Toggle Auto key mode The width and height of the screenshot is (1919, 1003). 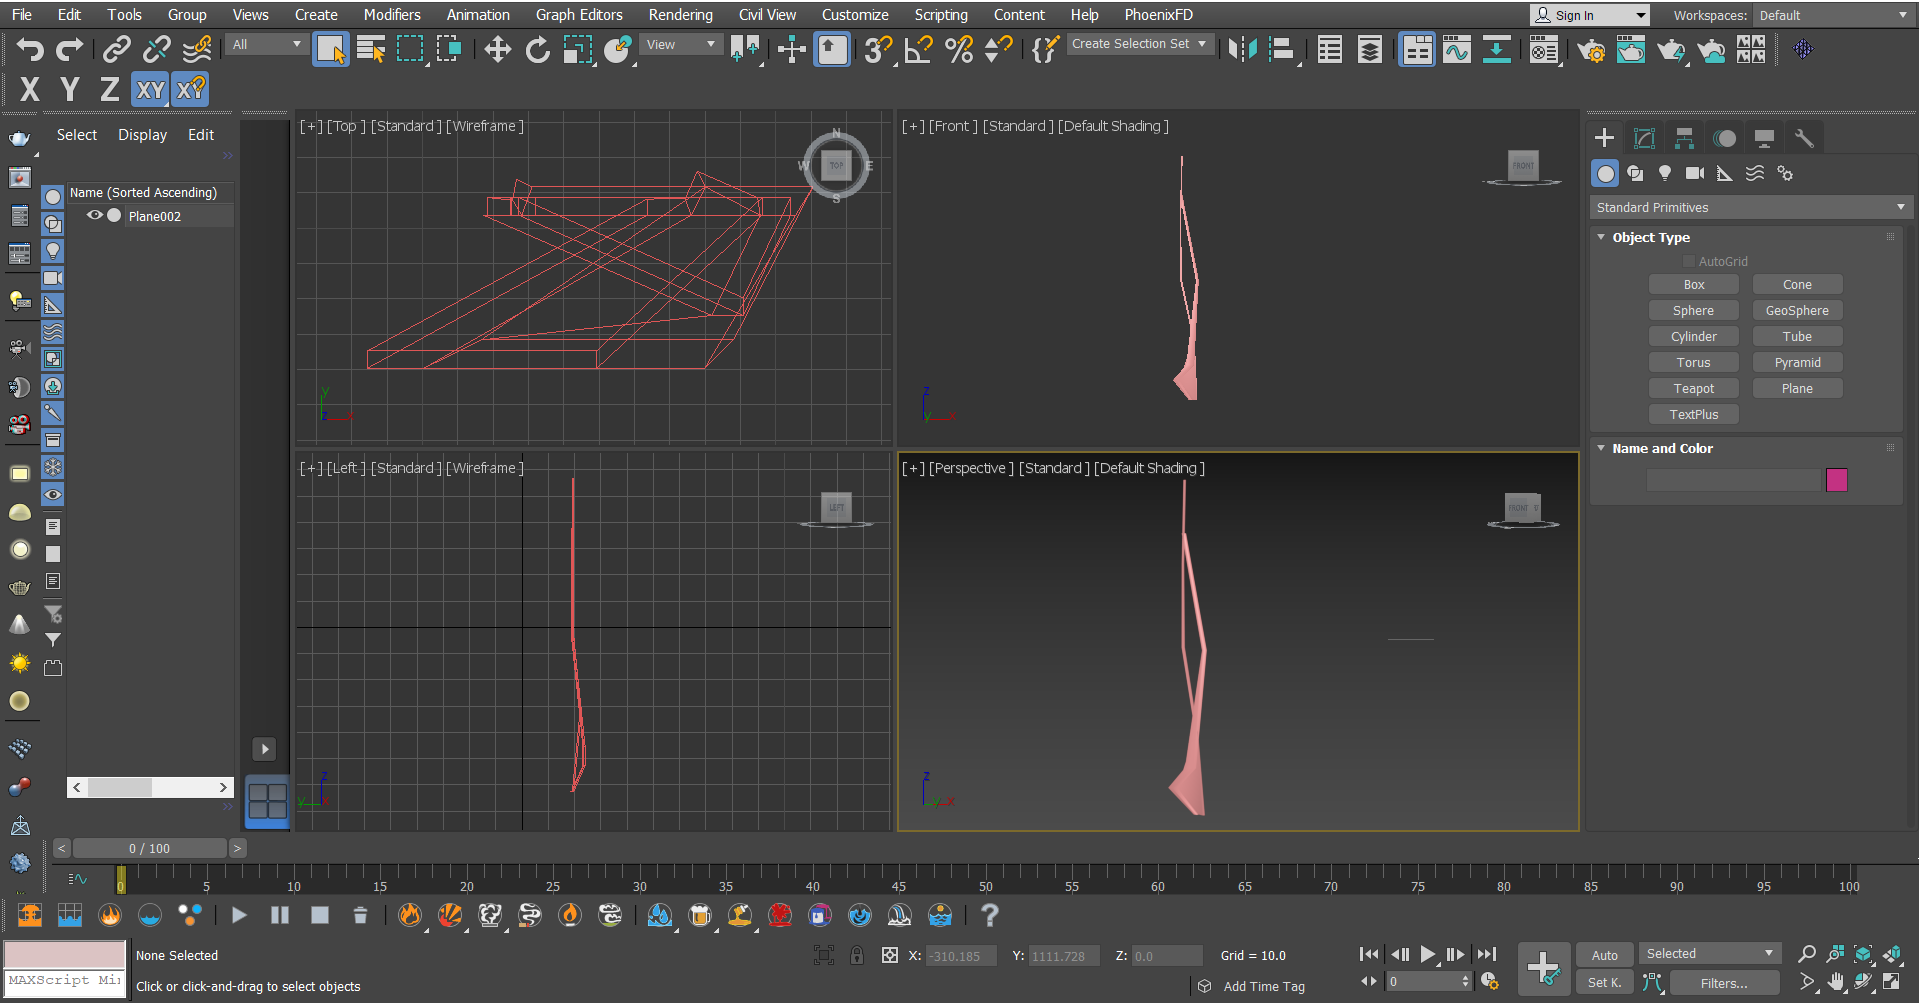point(1605,955)
